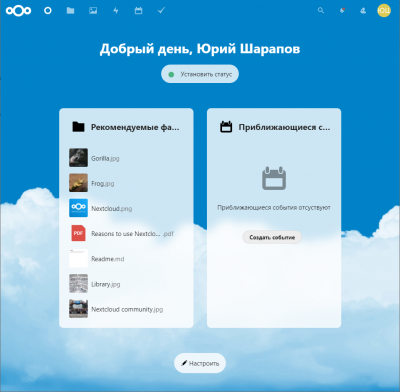
Task: Click the Library image thumbnail
Action: [78, 284]
